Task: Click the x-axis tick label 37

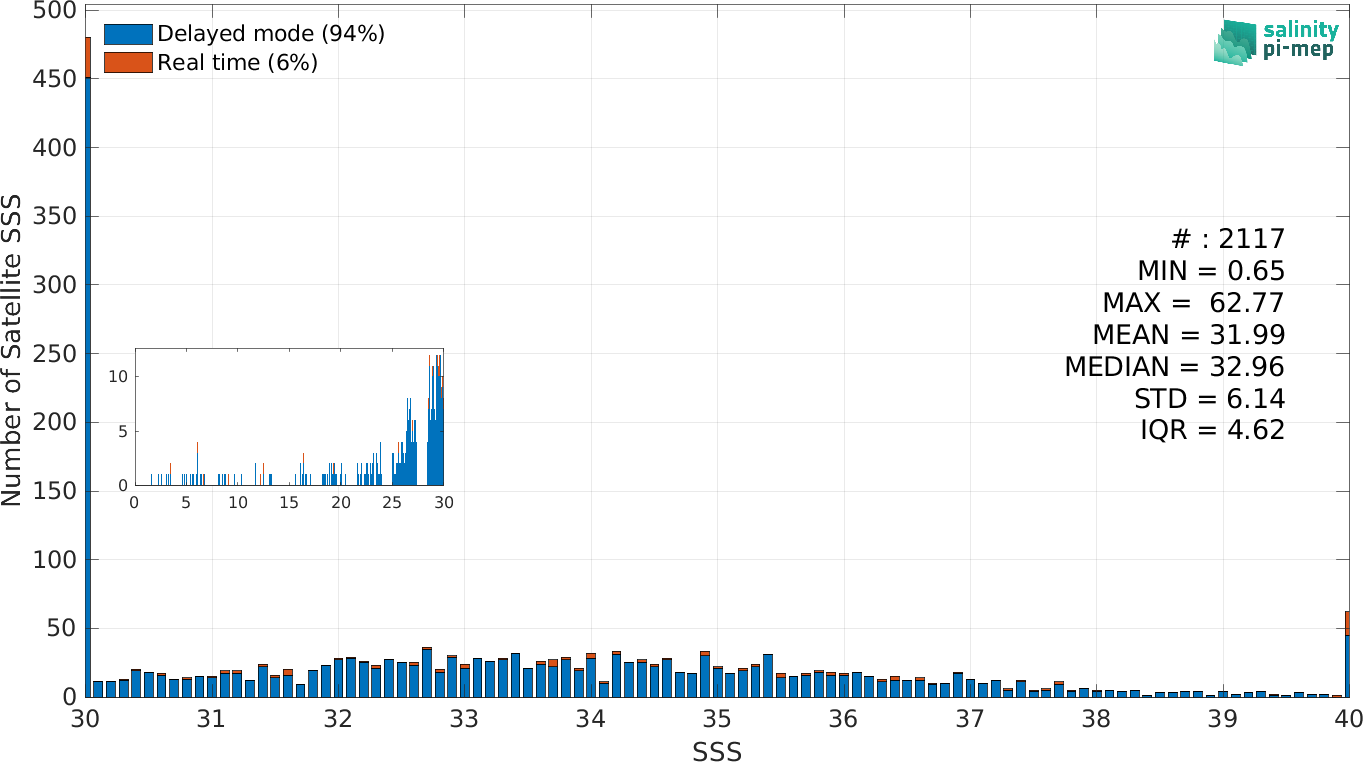Action: pyautogui.click(x=969, y=717)
